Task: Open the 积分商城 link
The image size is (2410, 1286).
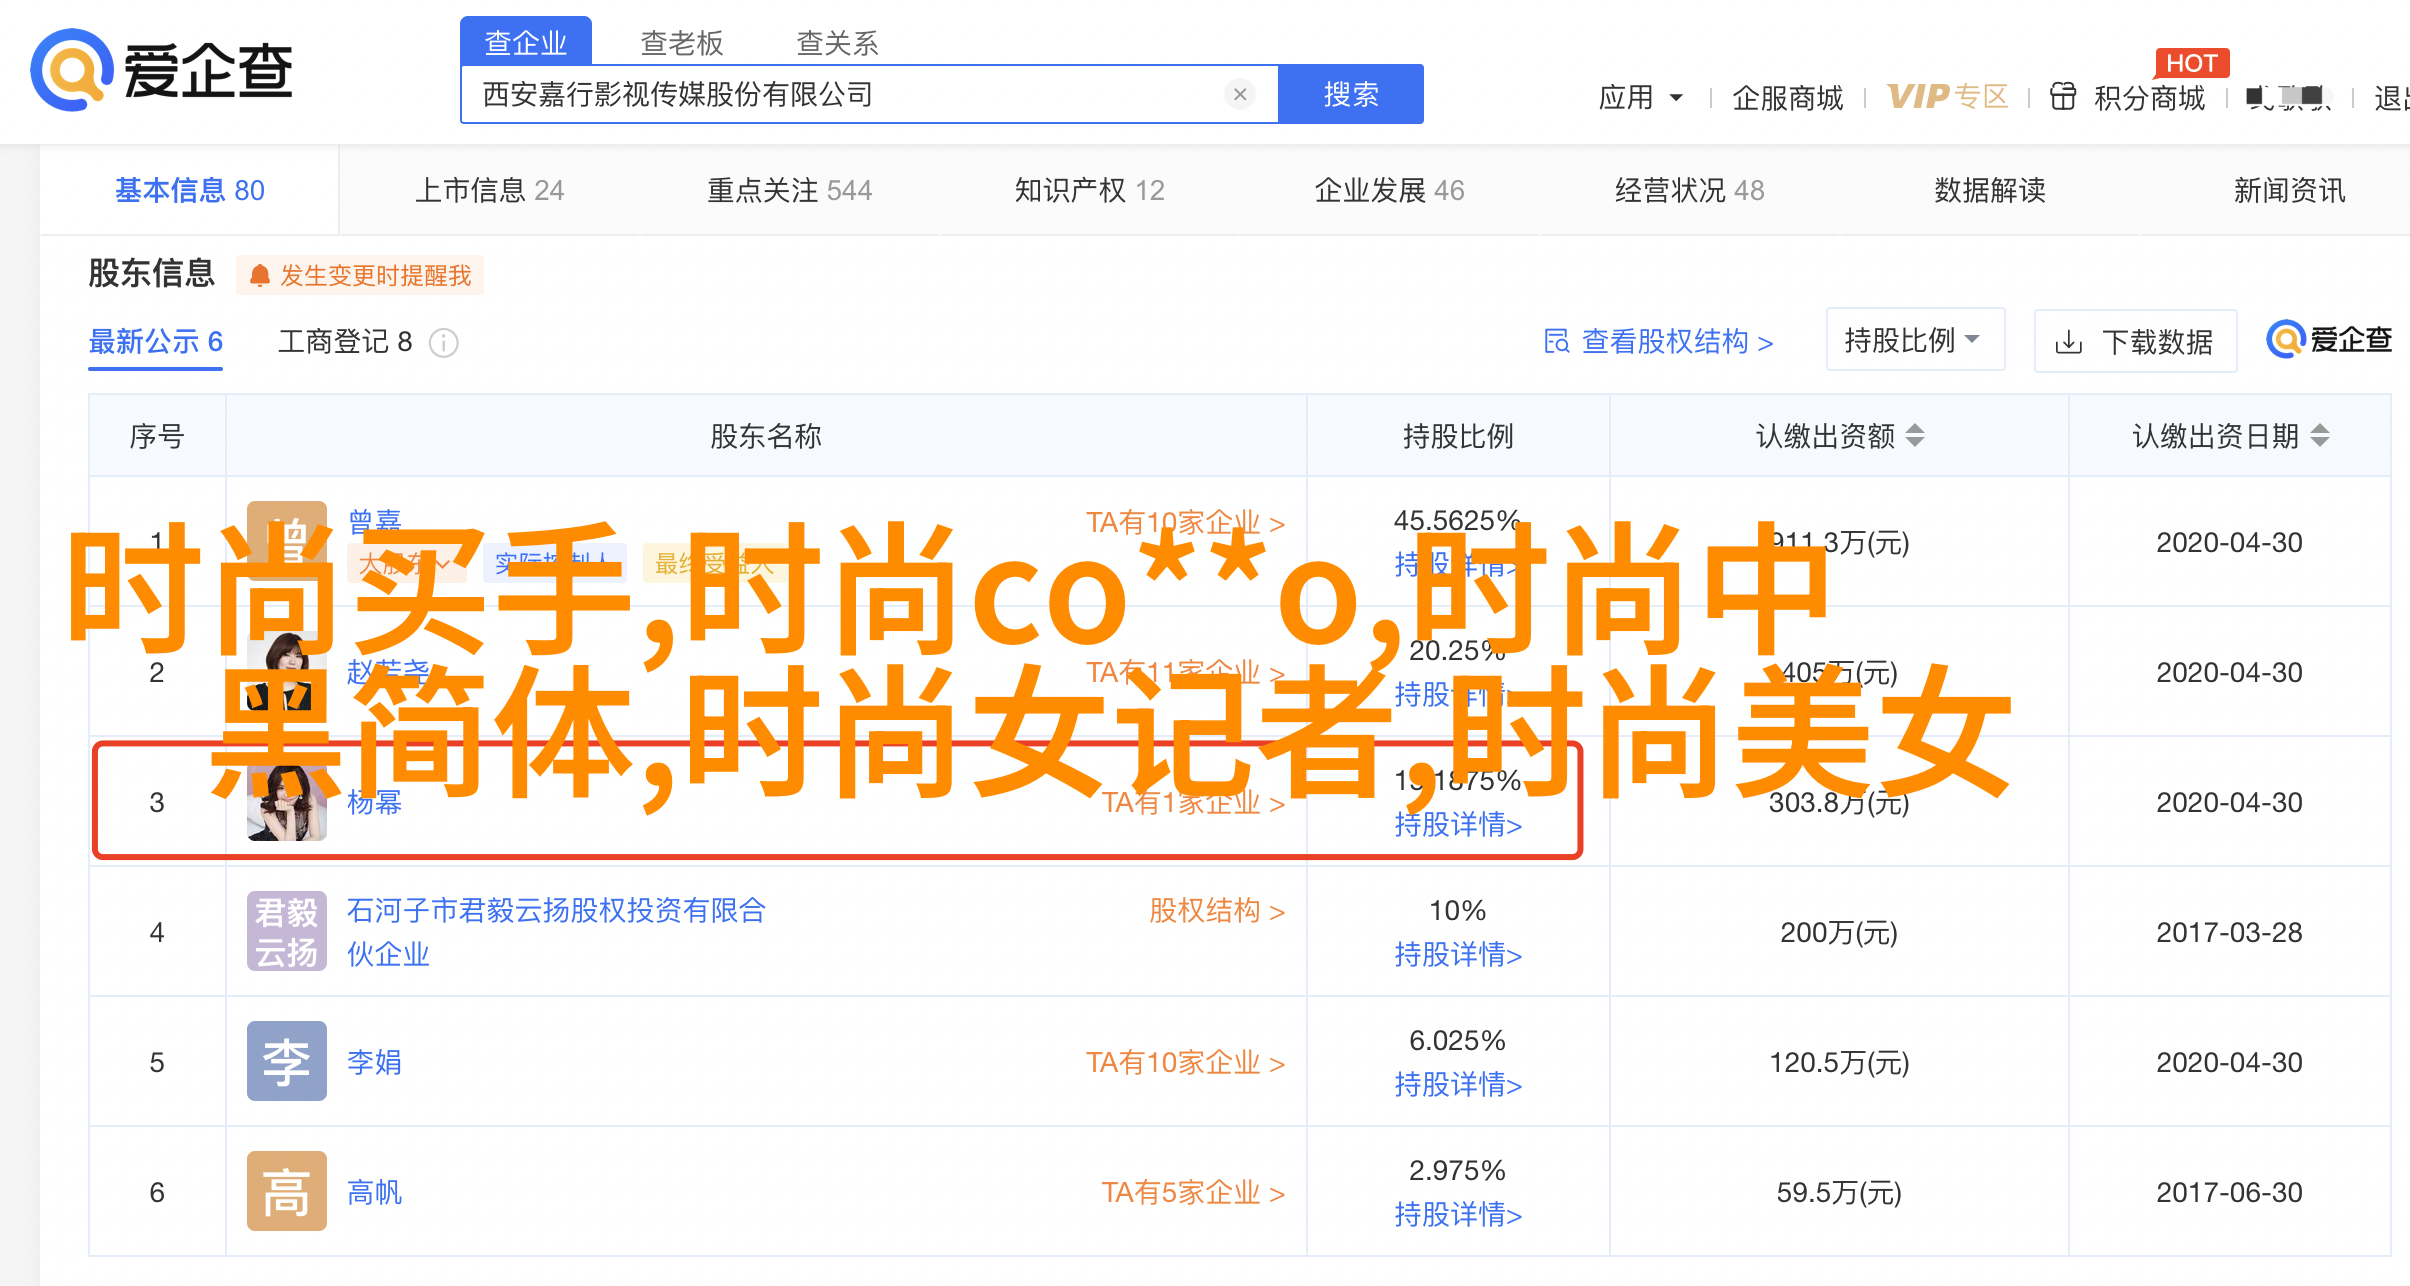Action: coord(2150,97)
